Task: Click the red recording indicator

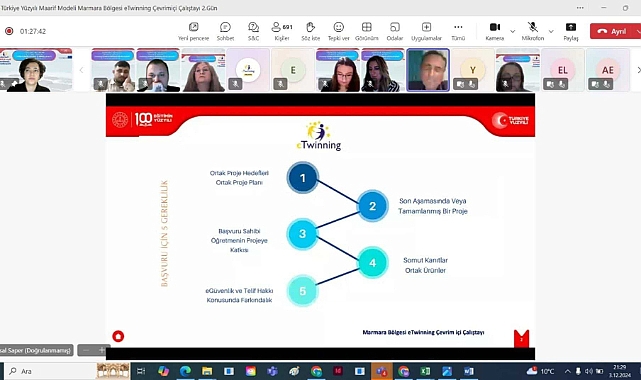Action: [9, 31]
